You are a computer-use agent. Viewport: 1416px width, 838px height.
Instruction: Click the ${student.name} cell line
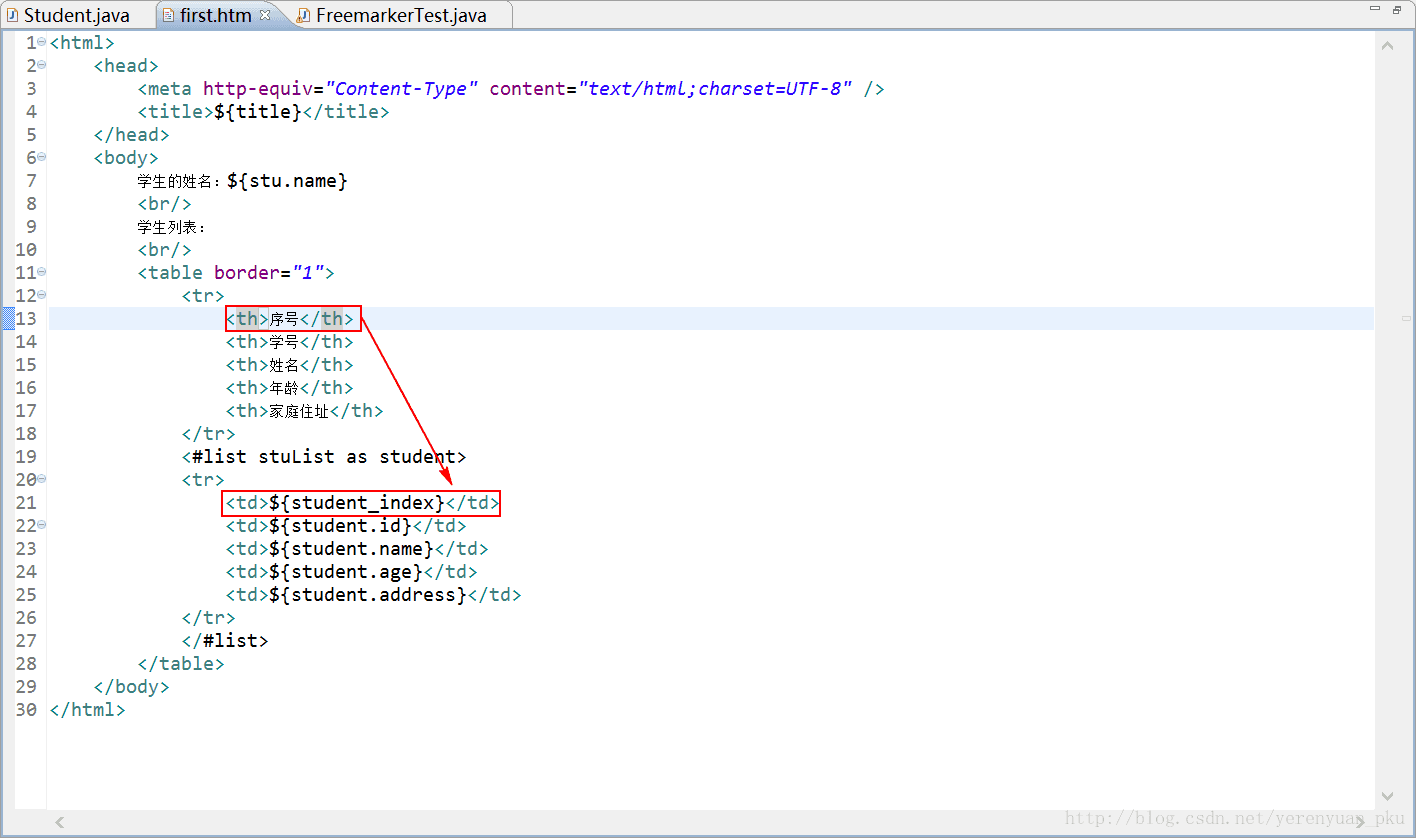[357, 548]
